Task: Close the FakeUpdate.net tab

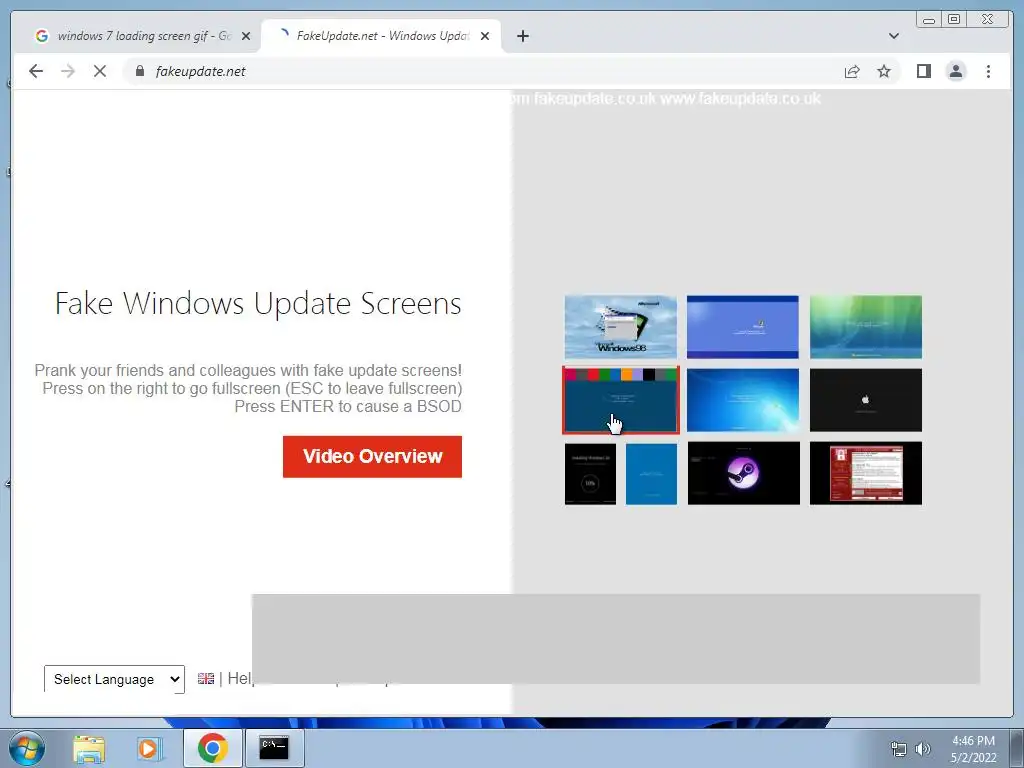Action: (485, 36)
